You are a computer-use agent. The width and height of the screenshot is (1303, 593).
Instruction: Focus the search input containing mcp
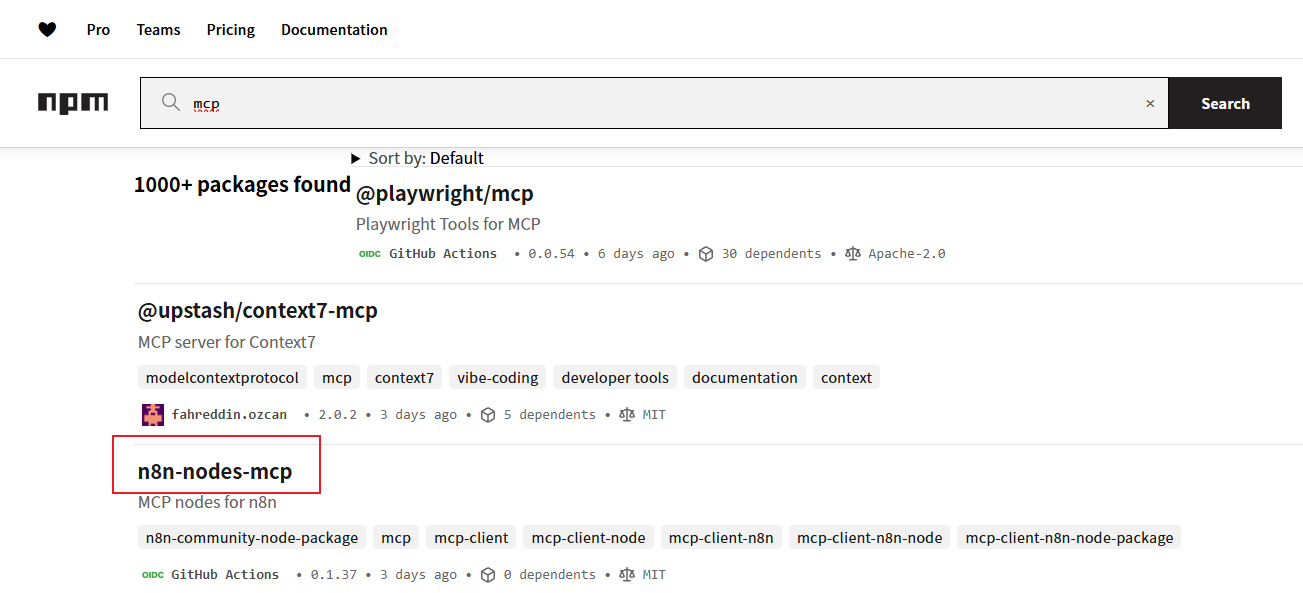click(654, 103)
